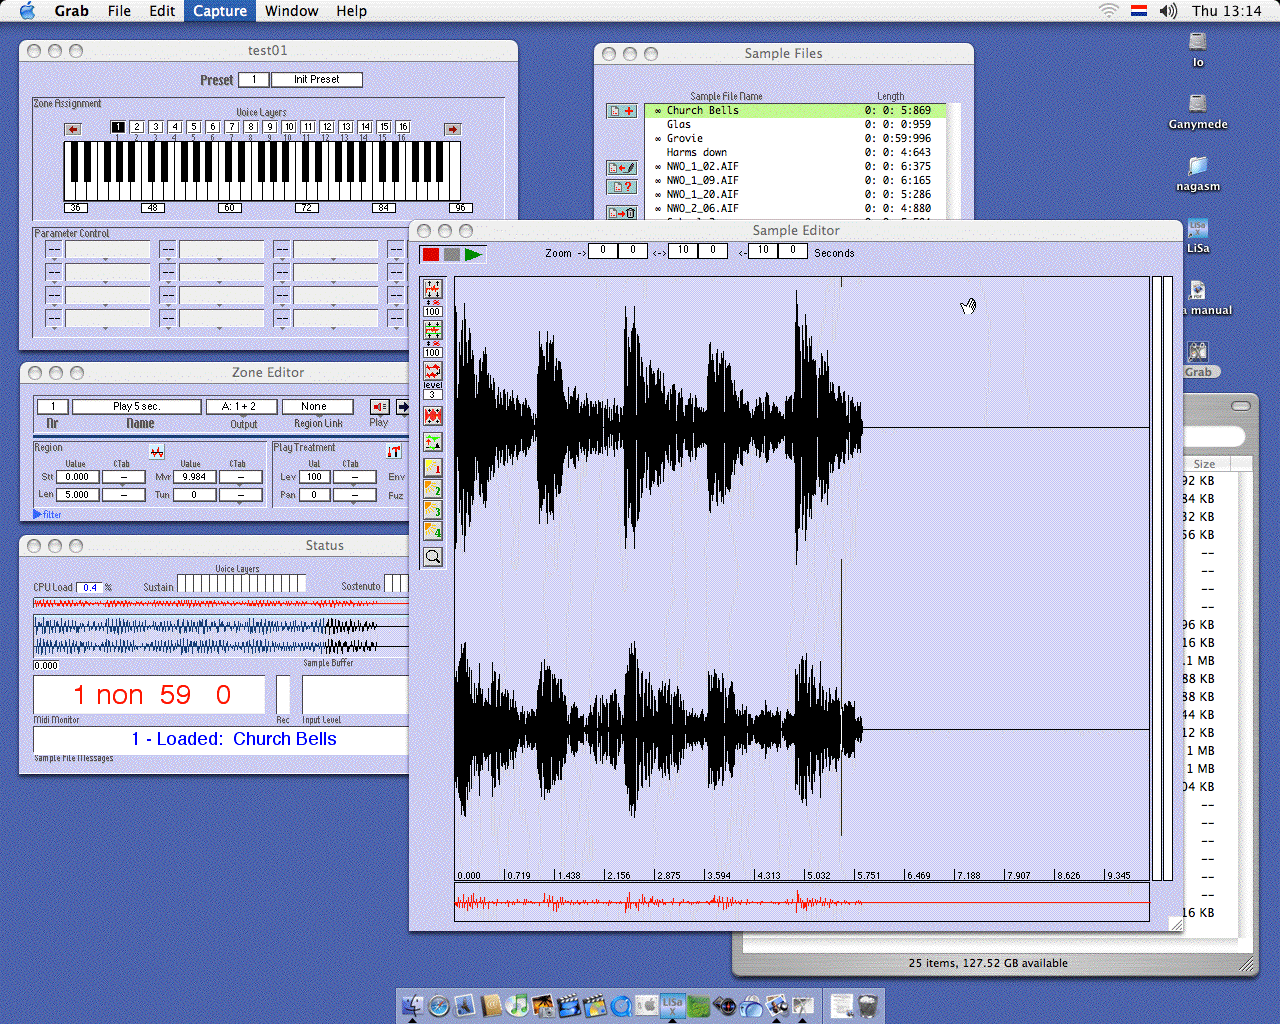This screenshot has width=1280, height=1024.
Task: Open the Output dropdown showing A: 1 + 2
Action: pyautogui.click(x=241, y=407)
